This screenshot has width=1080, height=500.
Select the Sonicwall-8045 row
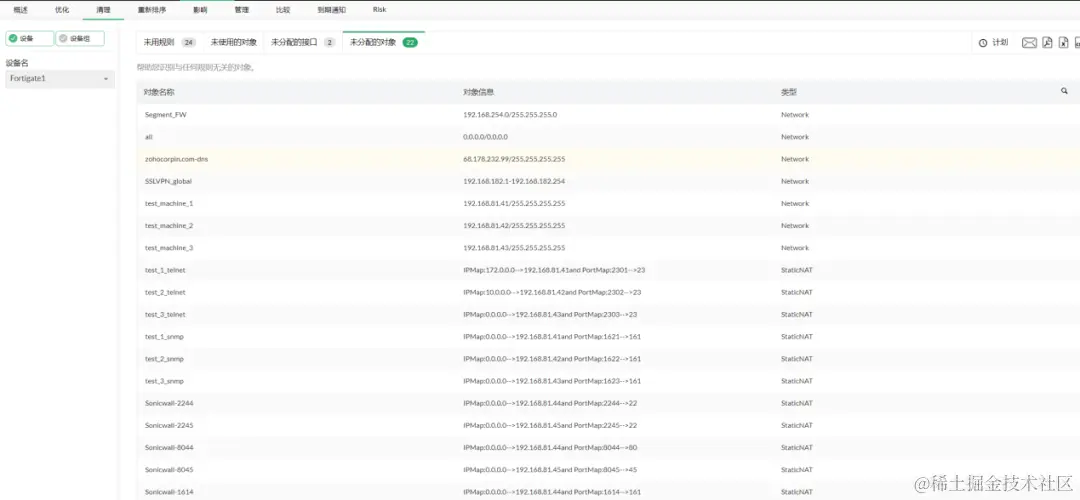pyautogui.click(x=608, y=470)
